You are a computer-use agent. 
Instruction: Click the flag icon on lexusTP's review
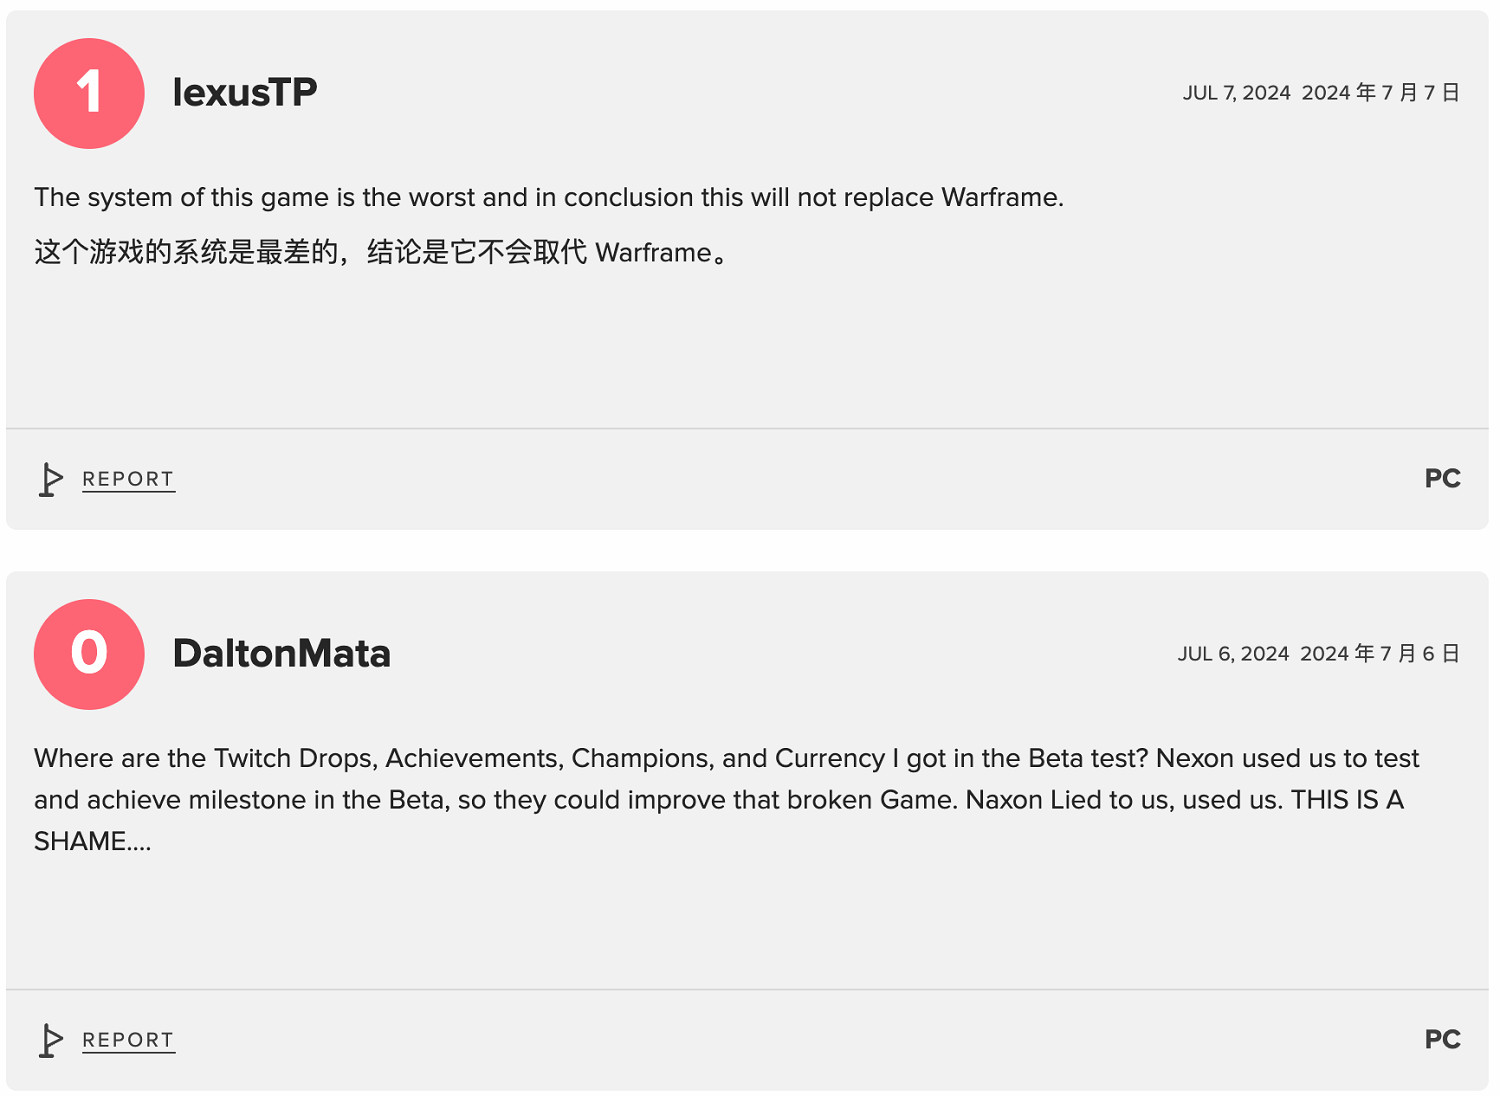pyautogui.click(x=50, y=480)
